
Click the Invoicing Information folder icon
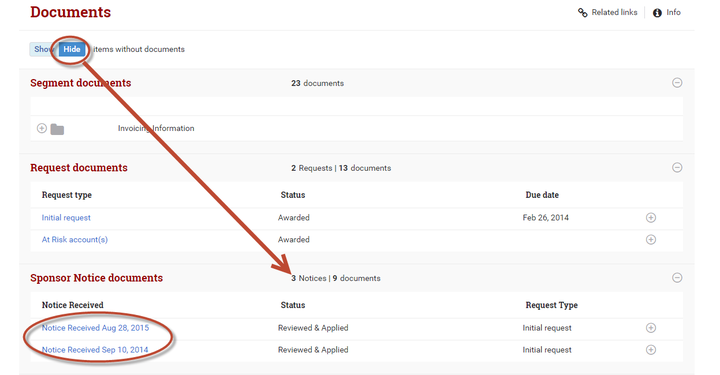pyautogui.click(x=57, y=129)
